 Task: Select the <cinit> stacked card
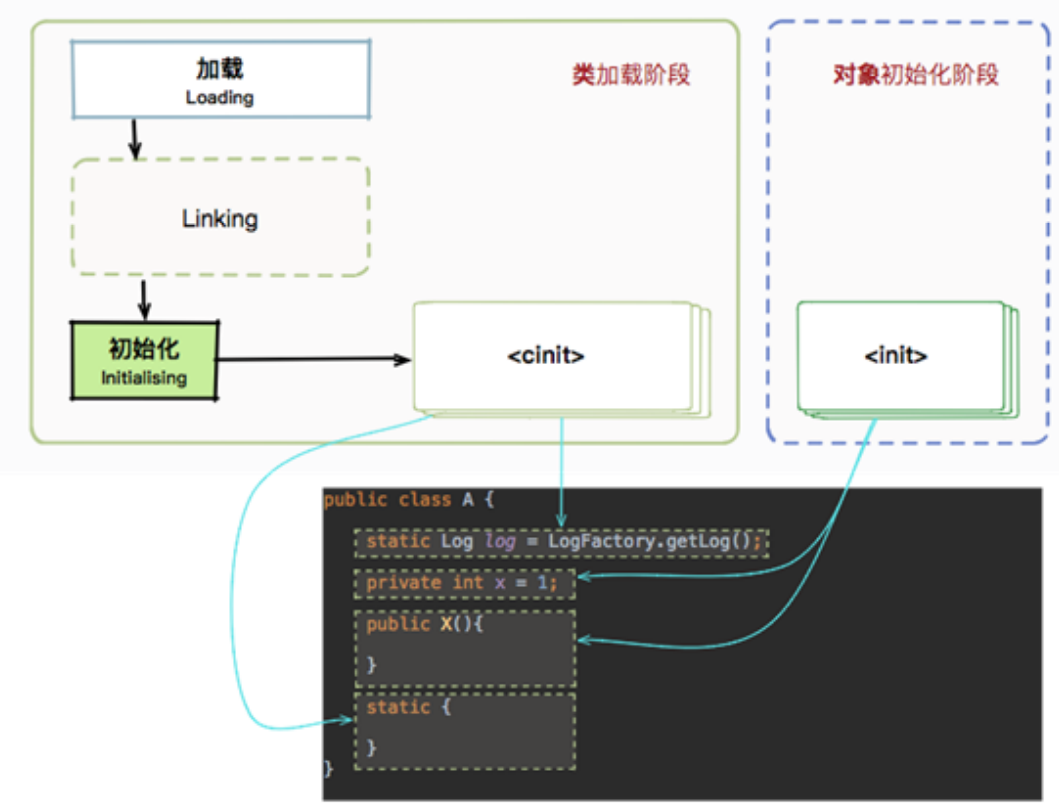tap(561, 359)
